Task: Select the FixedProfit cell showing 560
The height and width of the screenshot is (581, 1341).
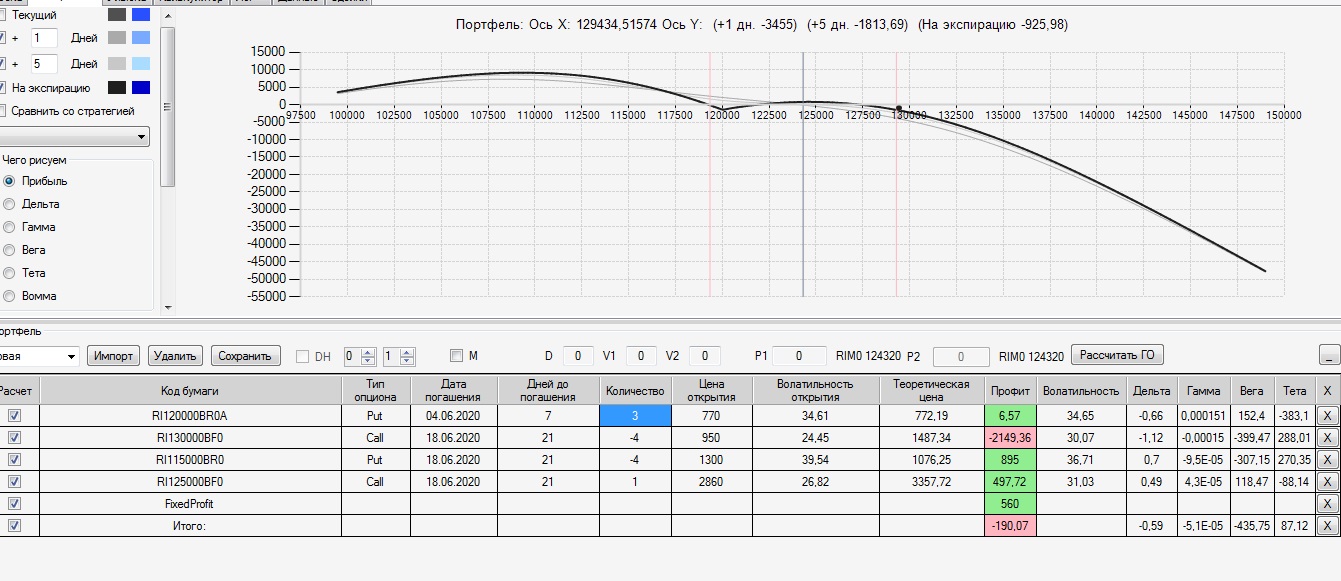Action: 1010,503
